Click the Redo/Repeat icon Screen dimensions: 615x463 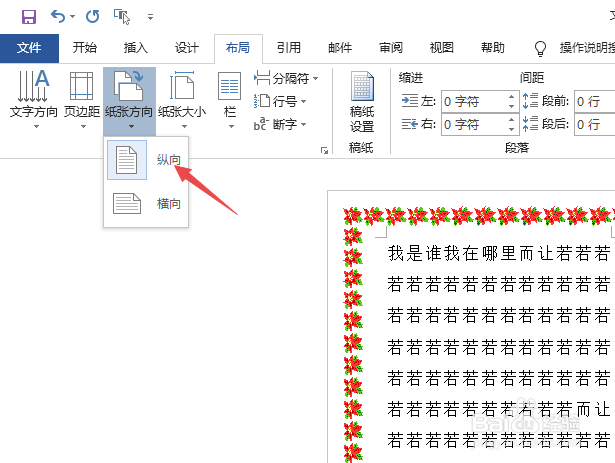93,16
